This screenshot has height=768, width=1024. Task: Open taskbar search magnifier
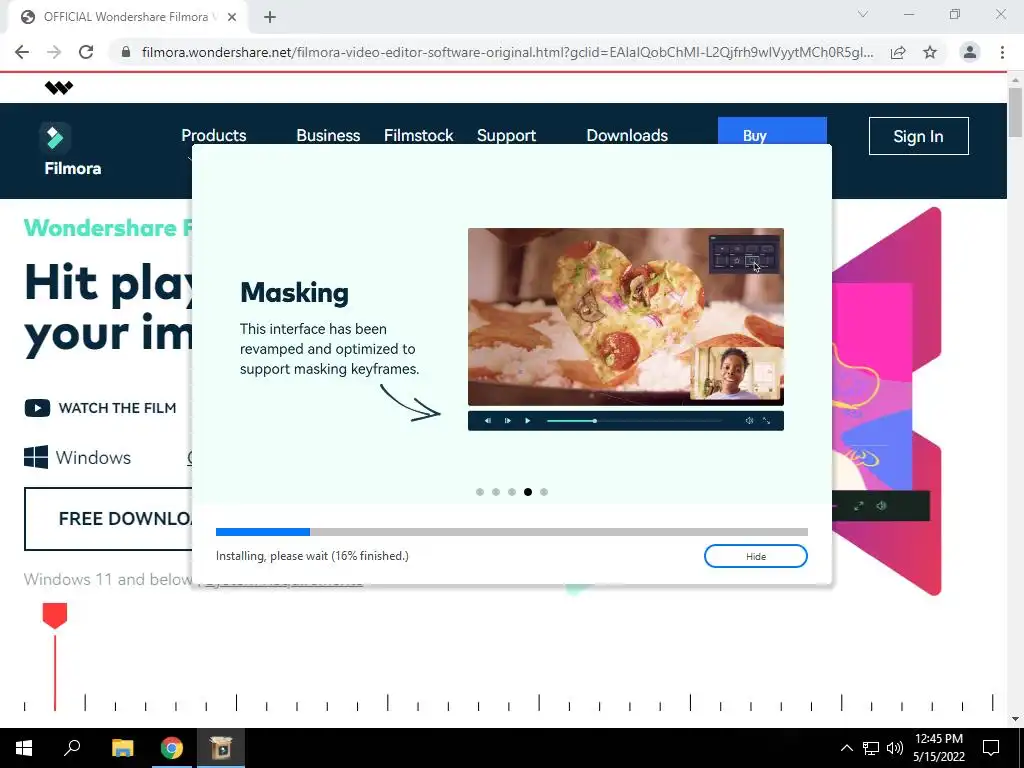point(72,748)
